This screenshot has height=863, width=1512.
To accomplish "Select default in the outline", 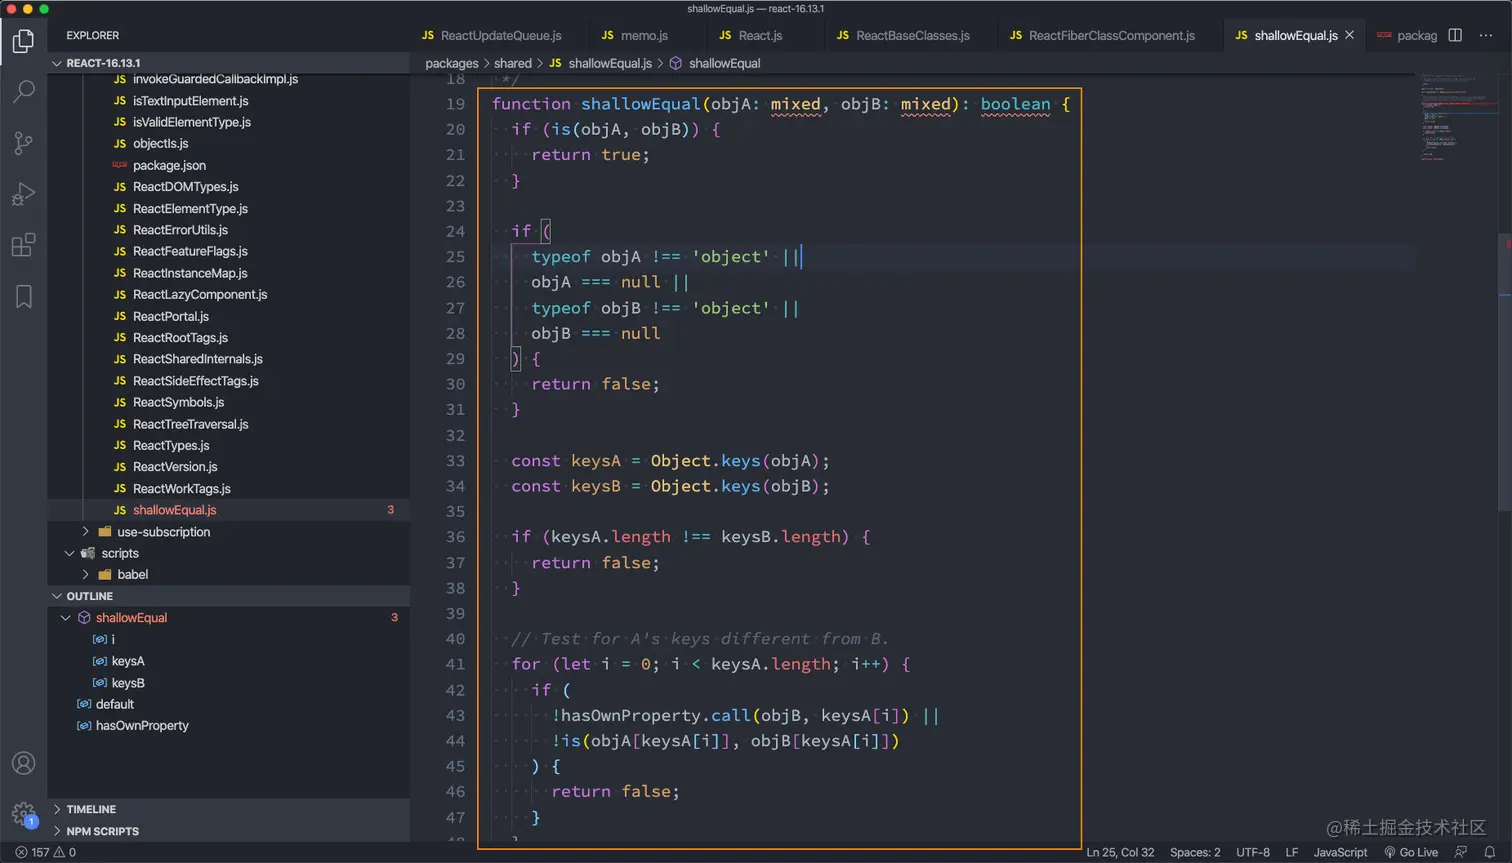I will (115, 704).
